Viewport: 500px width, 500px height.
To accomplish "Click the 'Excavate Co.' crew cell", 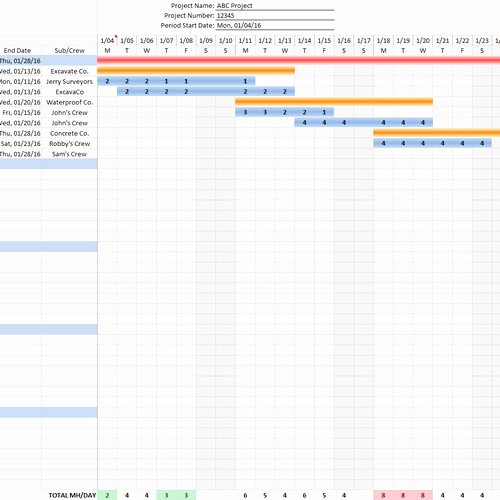I will [x=69, y=71].
